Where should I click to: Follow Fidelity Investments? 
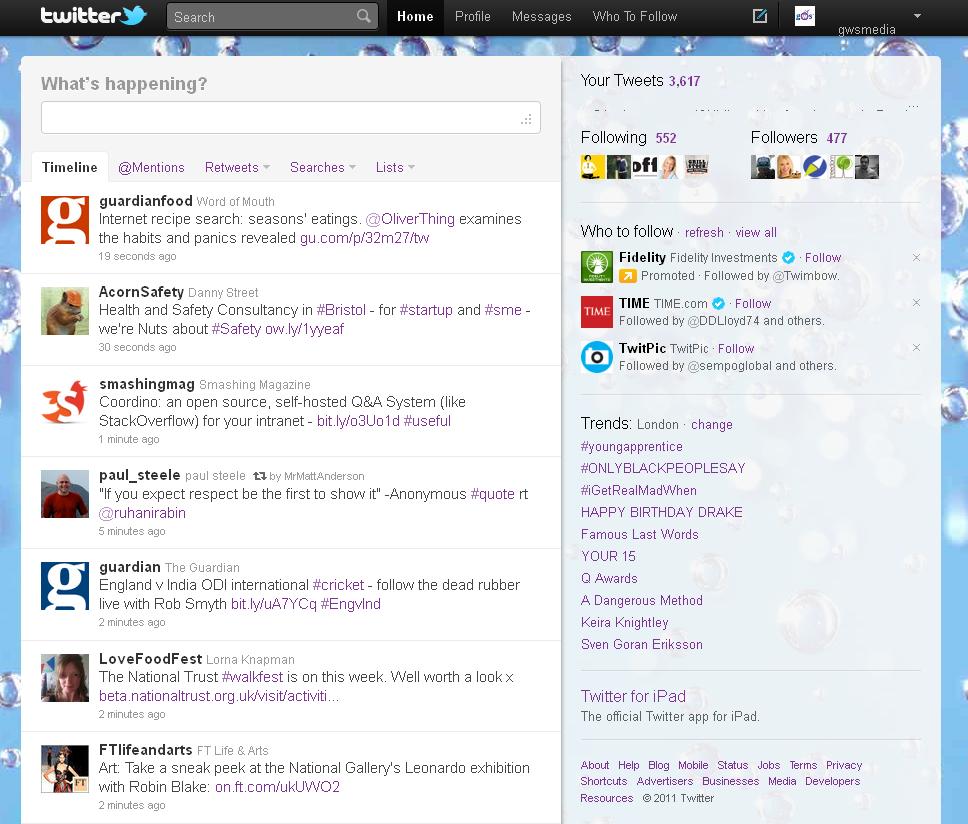[x=823, y=257]
